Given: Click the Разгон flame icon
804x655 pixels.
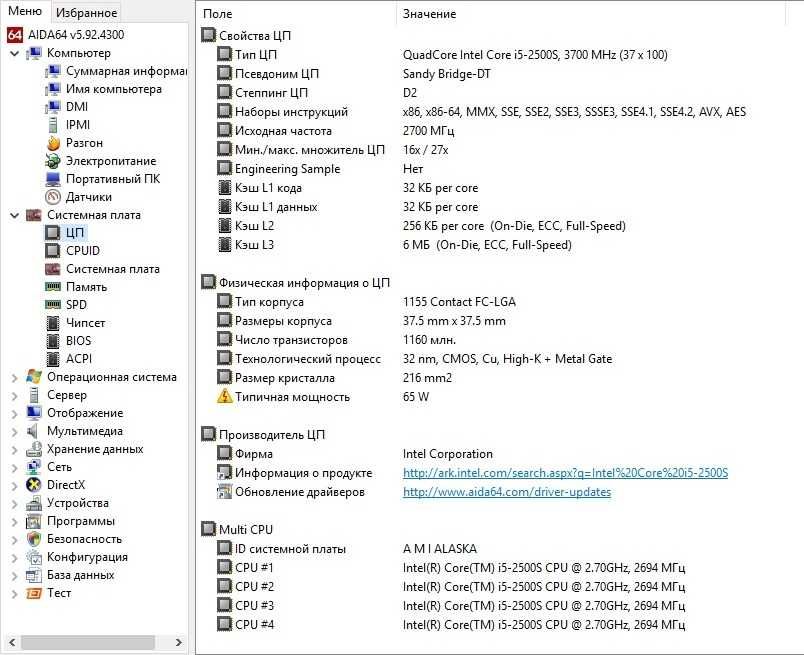Looking at the screenshot, I should [x=53, y=143].
